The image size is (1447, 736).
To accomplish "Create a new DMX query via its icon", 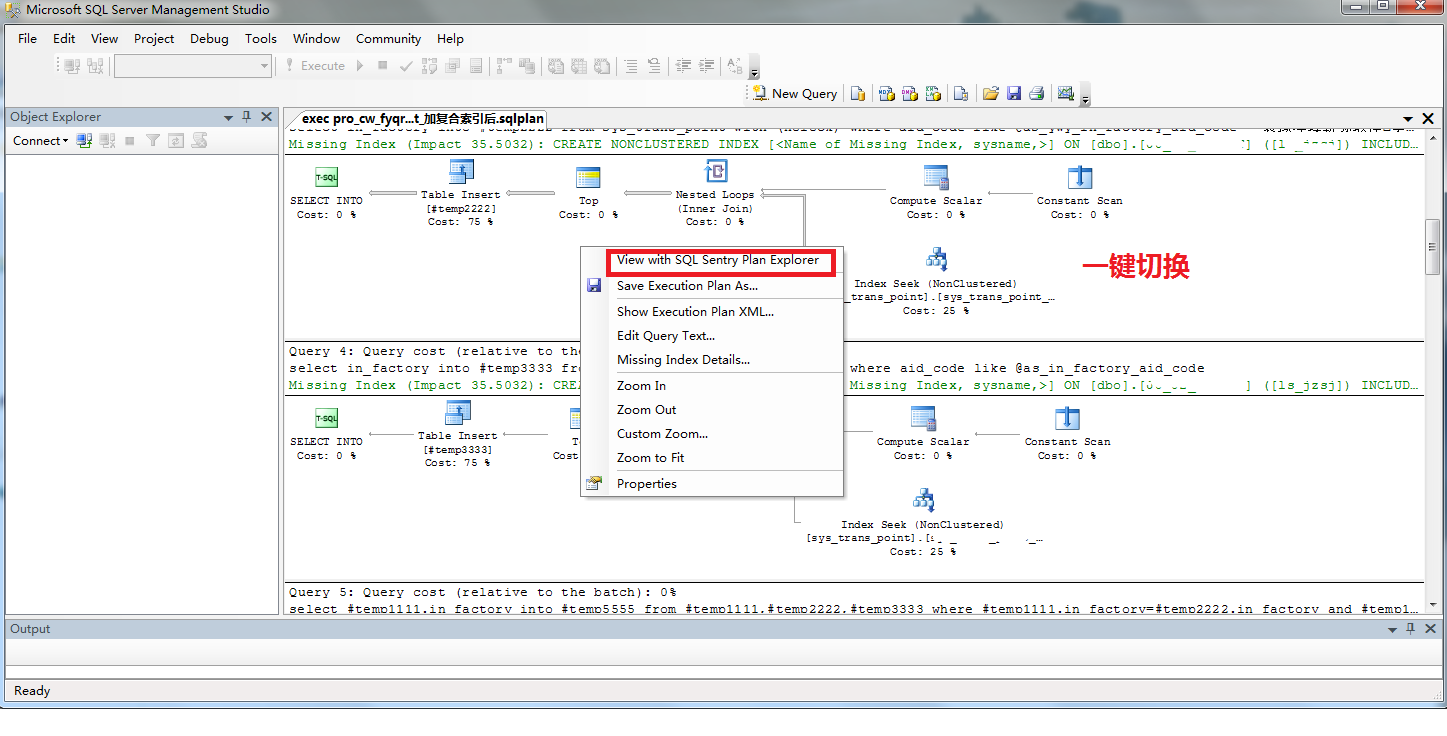I will 908,92.
